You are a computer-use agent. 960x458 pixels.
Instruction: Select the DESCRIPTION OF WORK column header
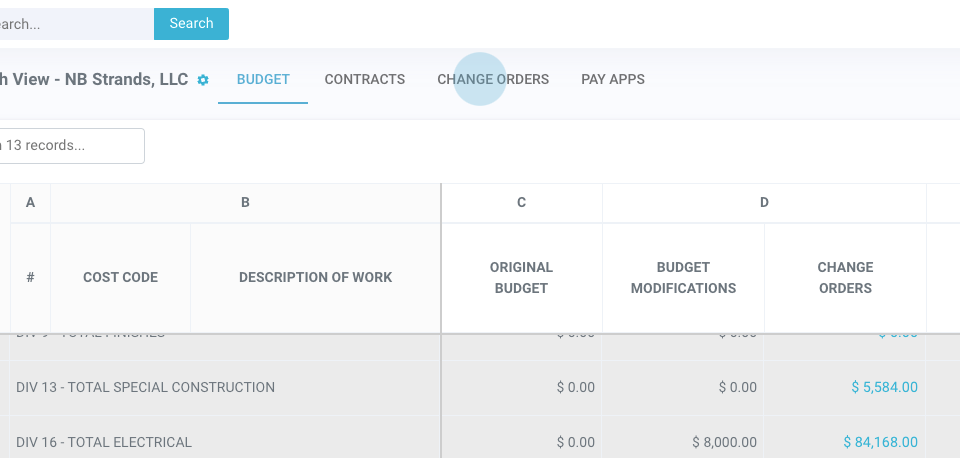coord(315,278)
